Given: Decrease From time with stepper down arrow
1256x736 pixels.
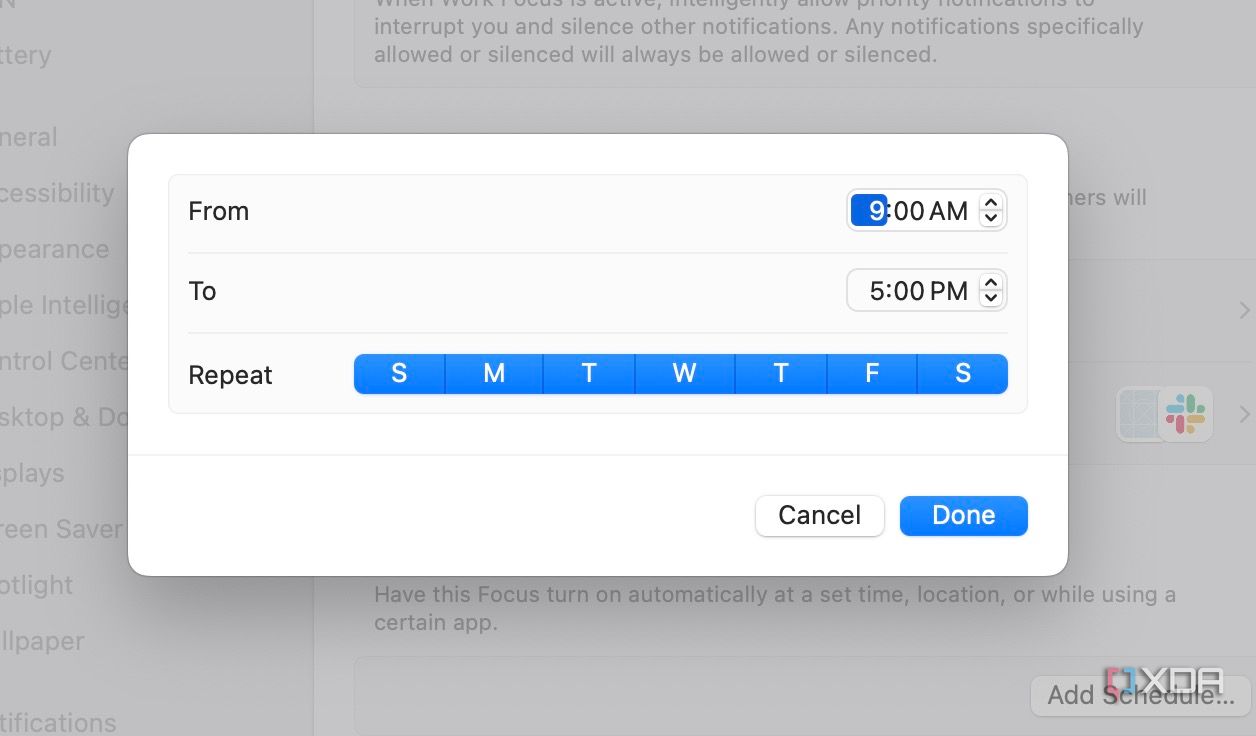Looking at the screenshot, I should tap(991, 219).
